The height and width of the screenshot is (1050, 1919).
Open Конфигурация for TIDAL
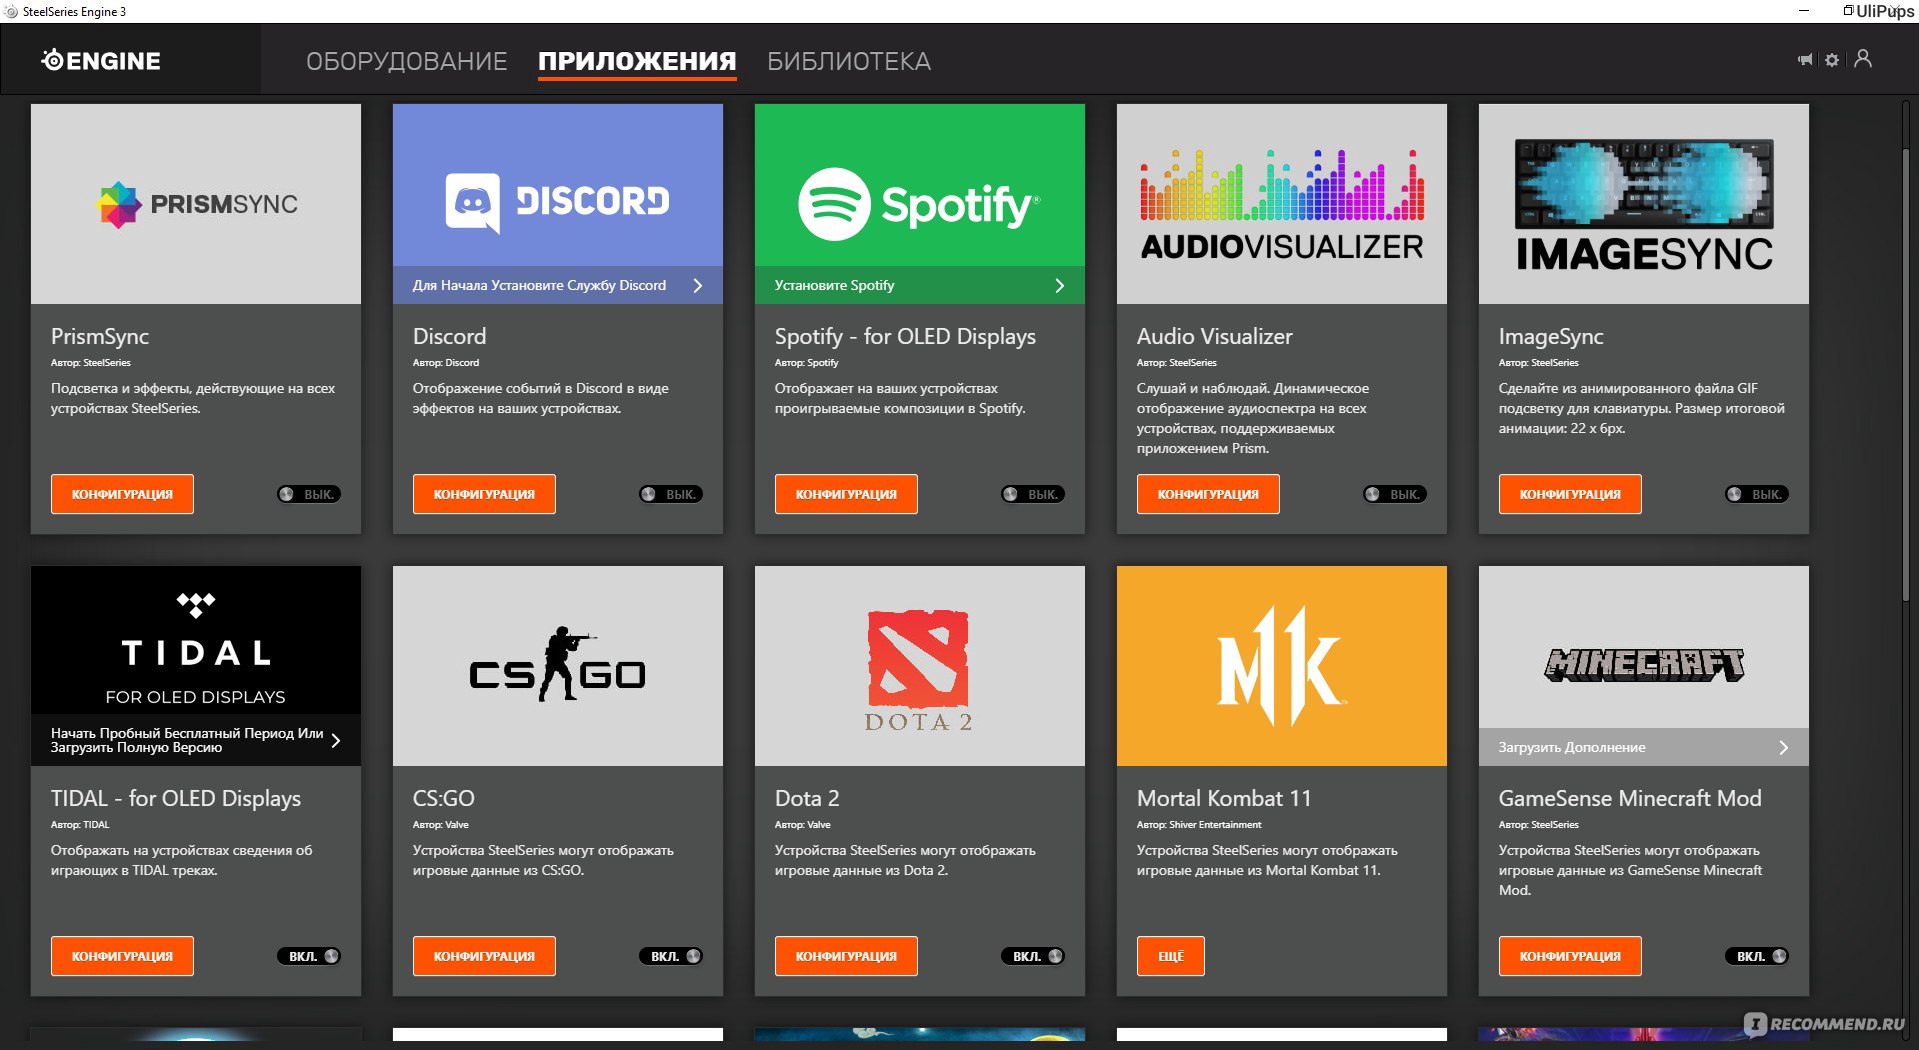122,956
